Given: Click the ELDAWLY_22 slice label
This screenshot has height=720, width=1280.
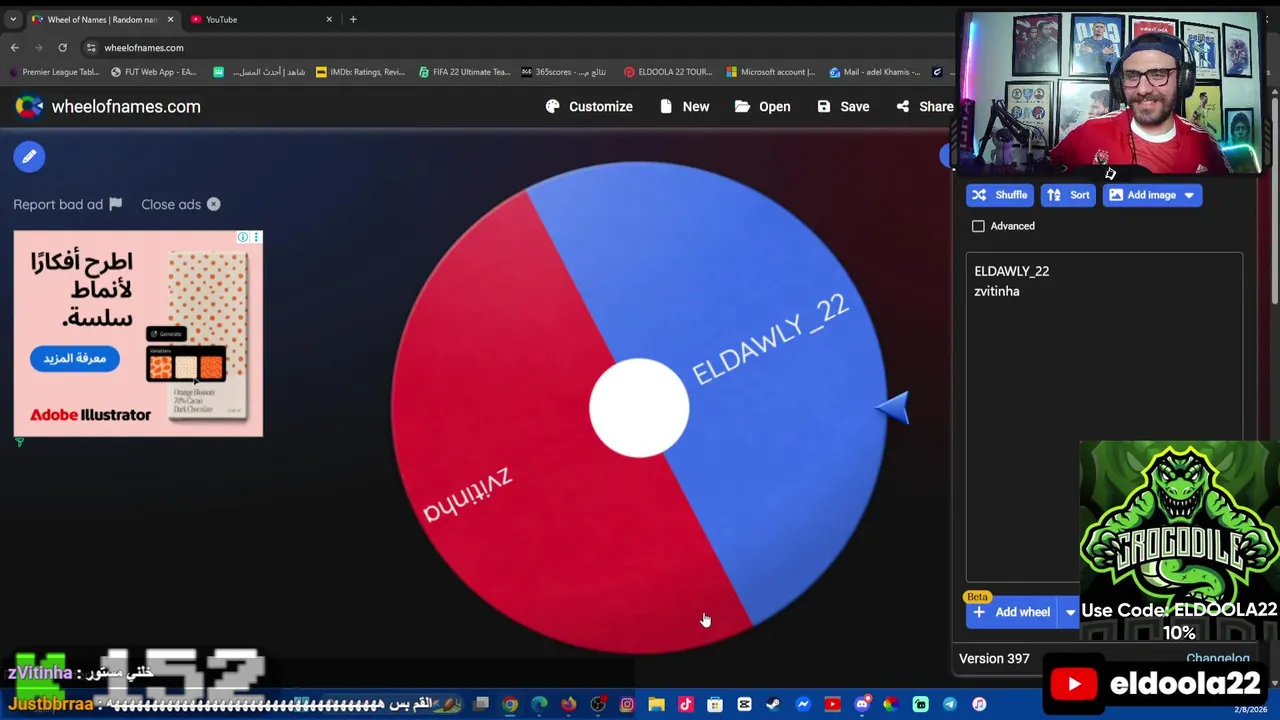Looking at the screenshot, I should (x=770, y=339).
